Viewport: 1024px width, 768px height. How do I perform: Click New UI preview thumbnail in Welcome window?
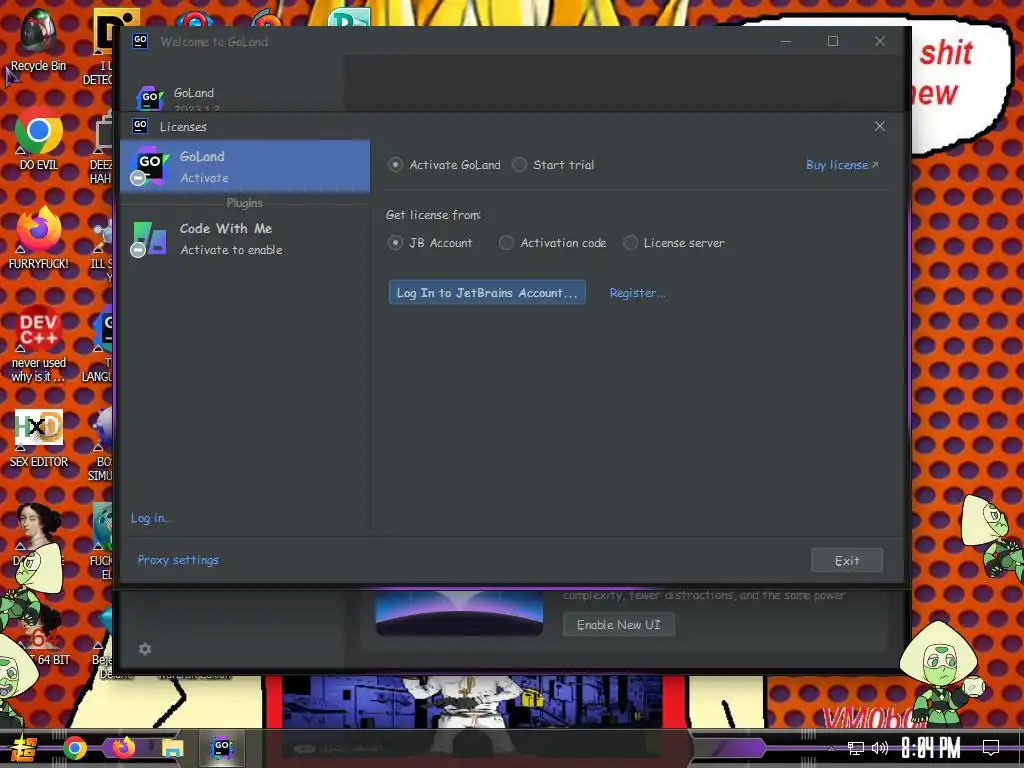[459, 613]
